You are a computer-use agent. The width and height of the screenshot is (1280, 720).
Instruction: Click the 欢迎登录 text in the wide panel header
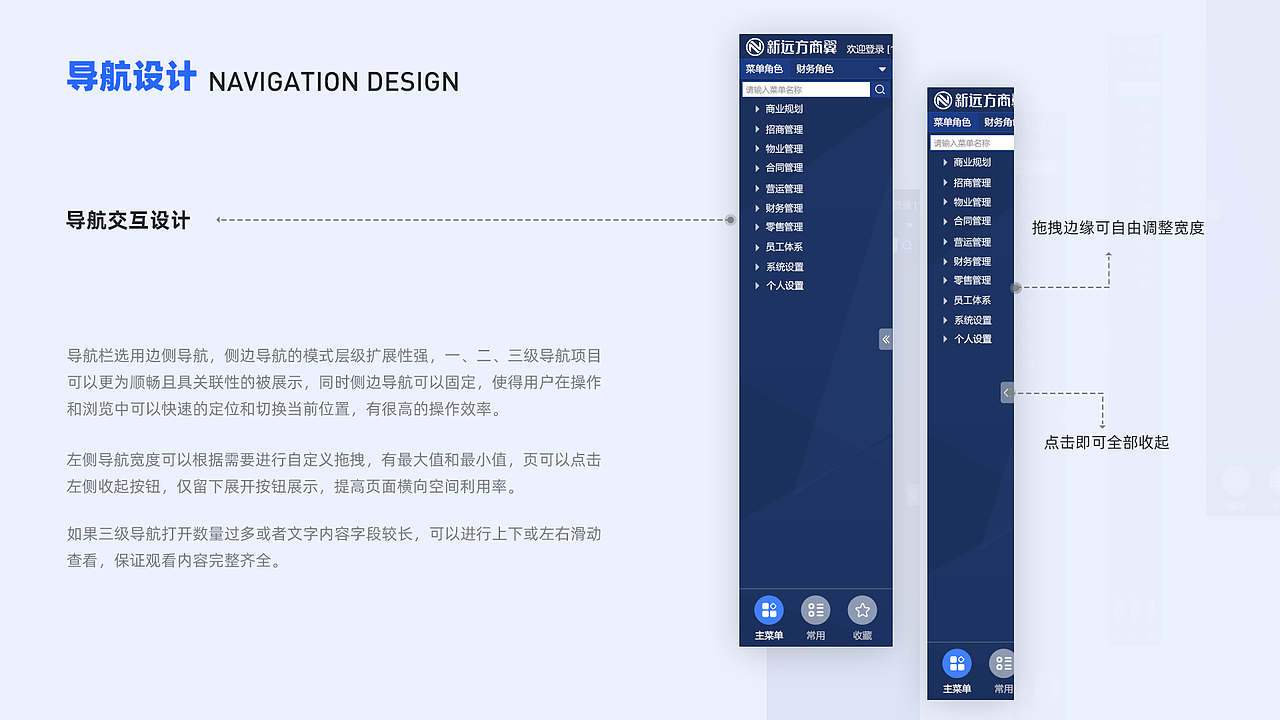[866, 49]
